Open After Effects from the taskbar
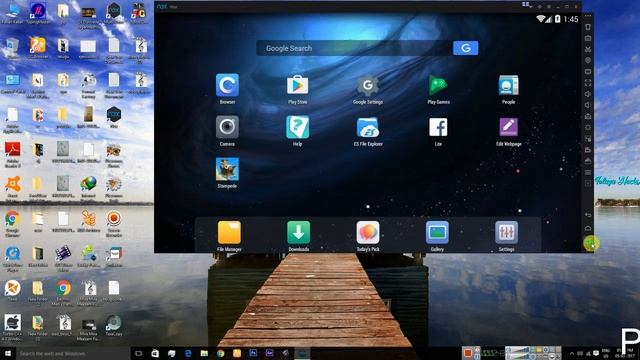Screen dimensions: 640x360 [269, 353]
